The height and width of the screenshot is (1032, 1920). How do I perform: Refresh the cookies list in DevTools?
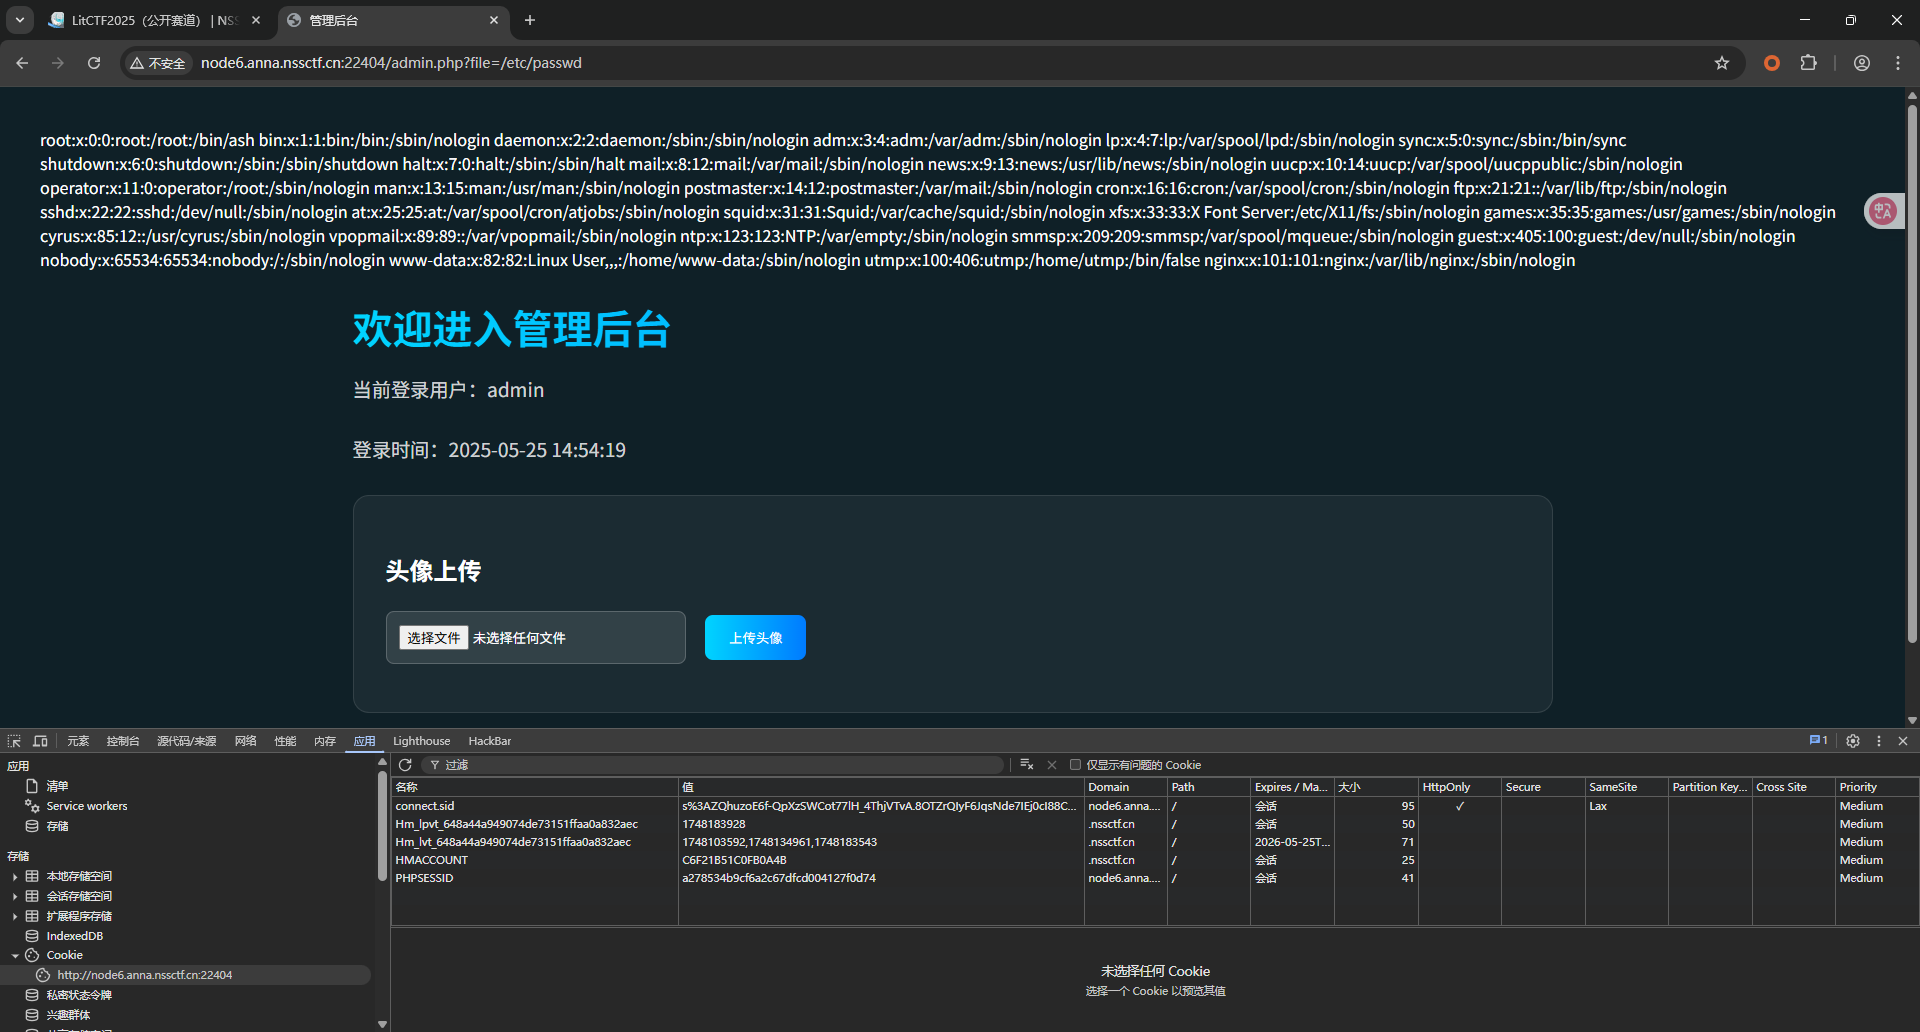pos(405,765)
